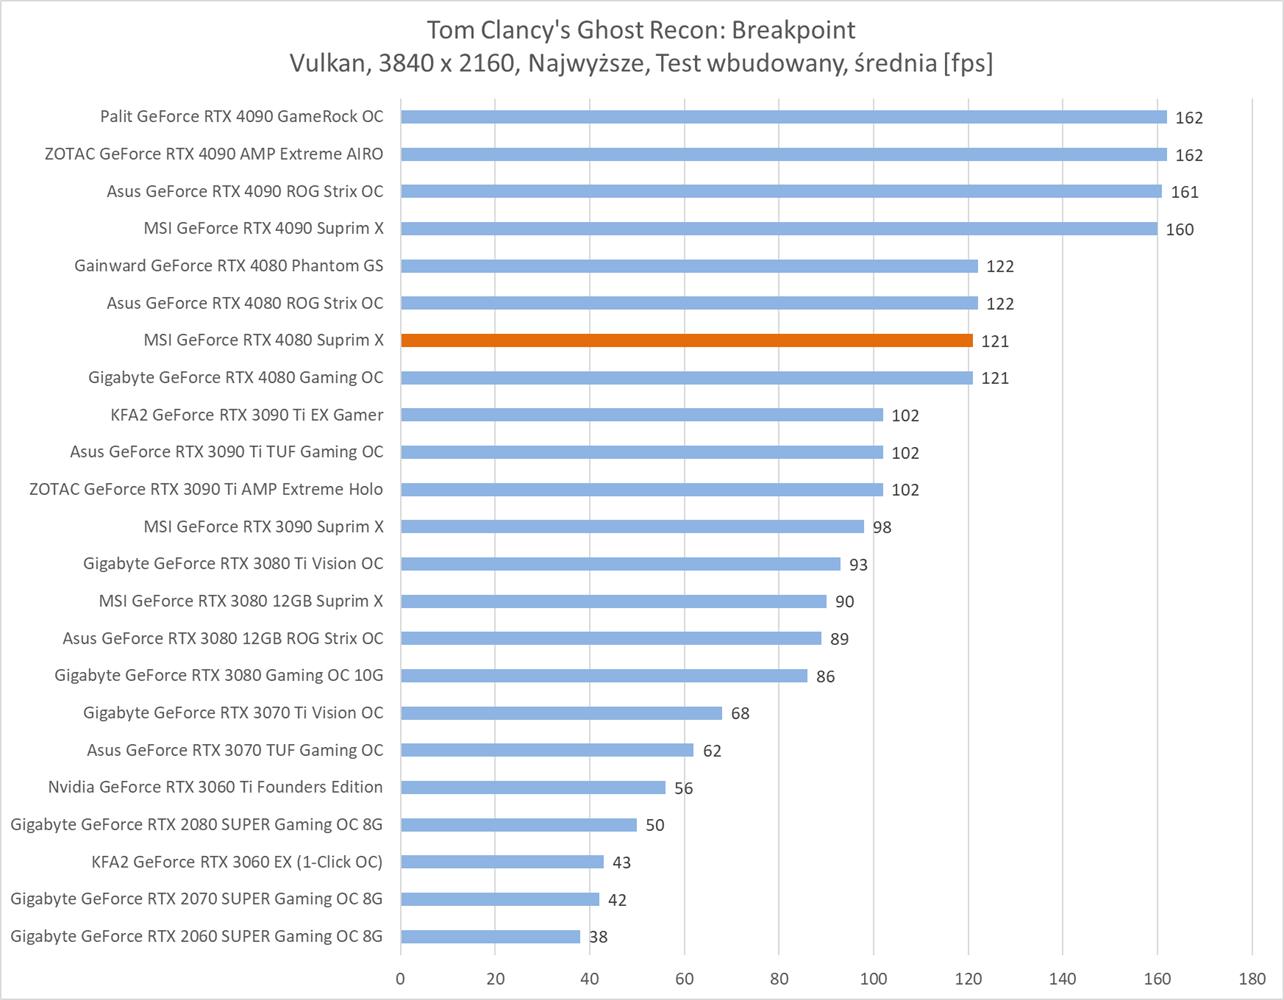Click the value '62' data label
The width and height of the screenshot is (1284, 1000).
(x=712, y=751)
